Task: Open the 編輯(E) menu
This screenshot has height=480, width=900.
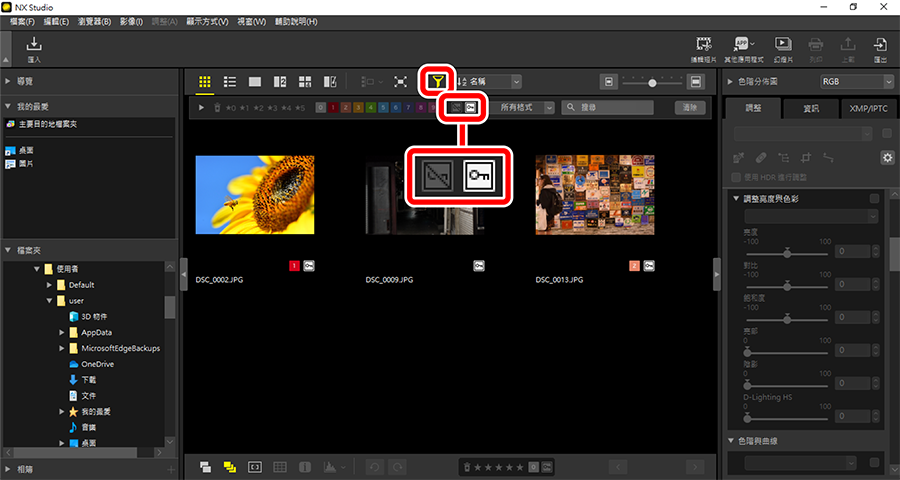Action: (x=56, y=22)
